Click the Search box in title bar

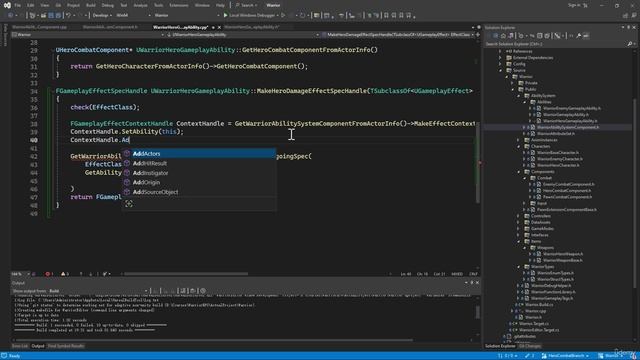point(247,5)
